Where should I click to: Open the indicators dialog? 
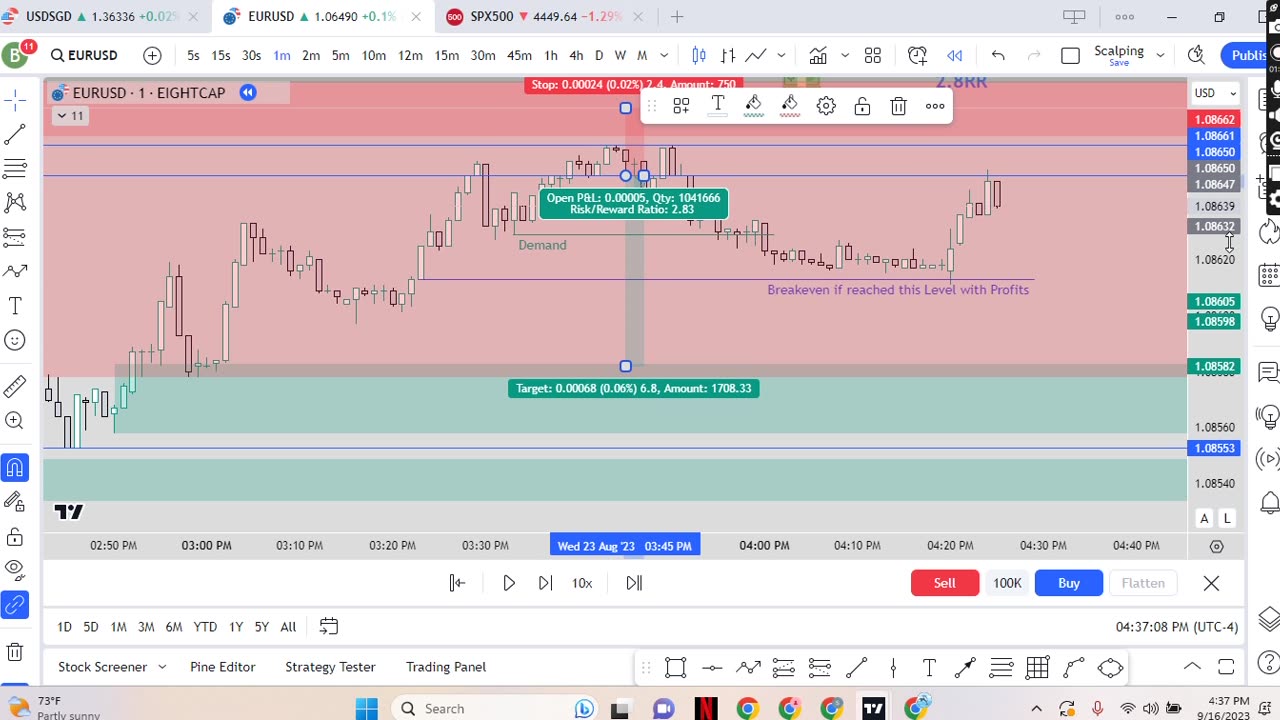[818, 55]
